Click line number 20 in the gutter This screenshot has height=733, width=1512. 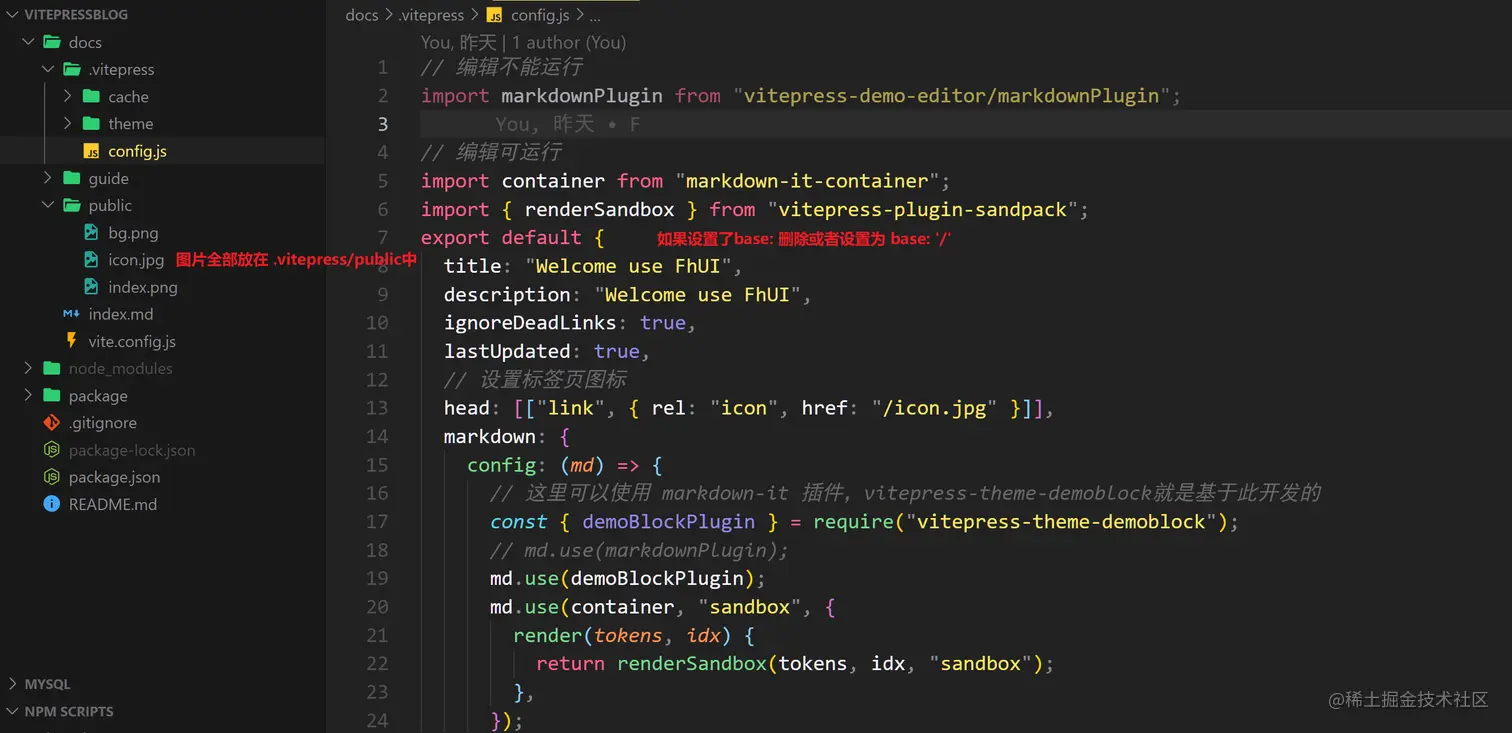pyautogui.click(x=377, y=607)
